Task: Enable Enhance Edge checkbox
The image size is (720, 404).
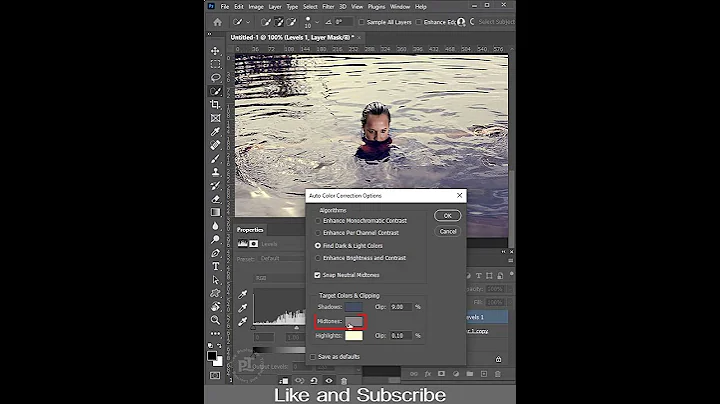Action: pos(418,22)
